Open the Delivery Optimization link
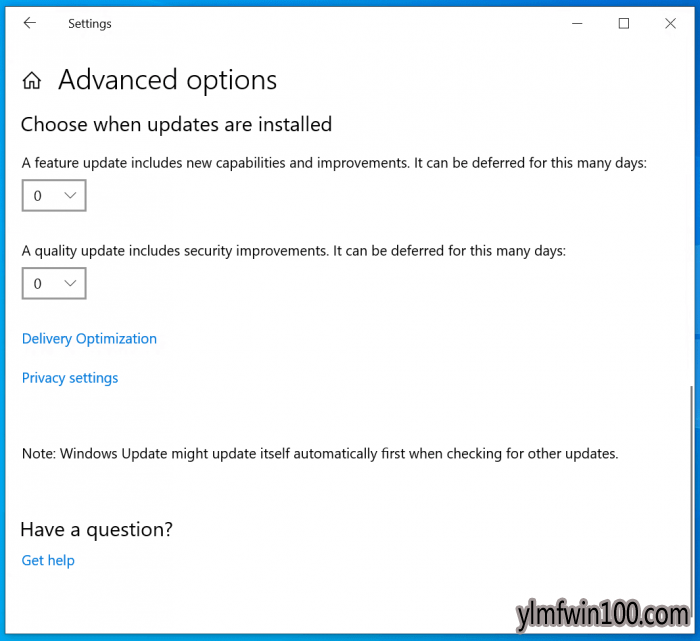 click(x=89, y=339)
